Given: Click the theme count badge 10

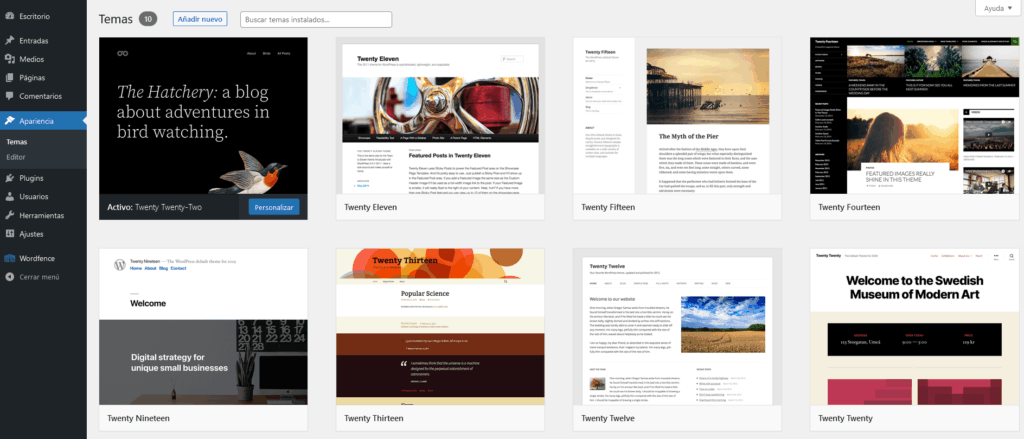Looking at the screenshot, I should [x=148, y=19].
